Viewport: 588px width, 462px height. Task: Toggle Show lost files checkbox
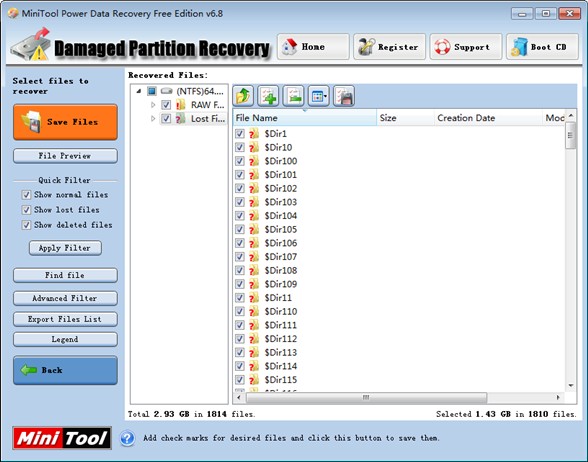[26, 210]
